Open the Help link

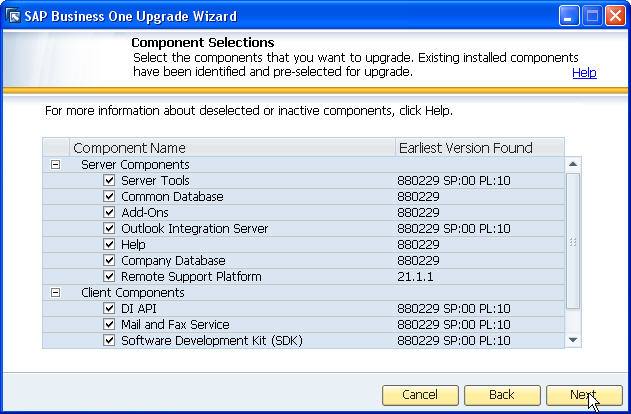click(584, 73)
